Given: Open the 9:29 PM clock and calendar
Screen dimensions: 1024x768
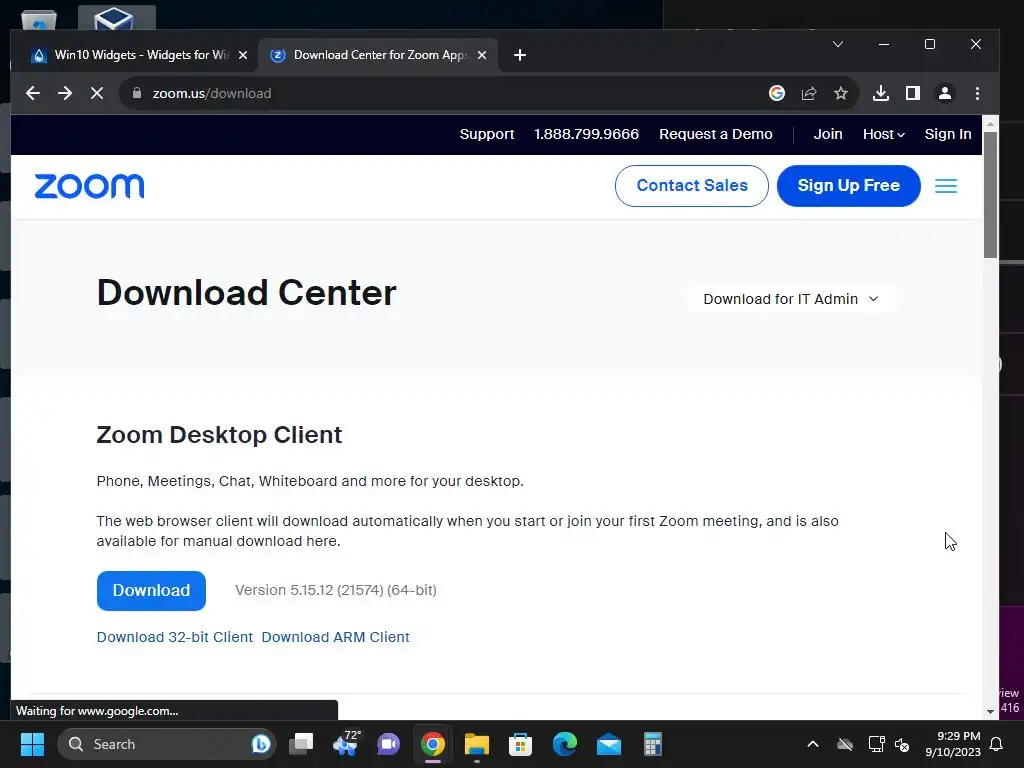Looking at the screenshot, I should pos(953,744).
